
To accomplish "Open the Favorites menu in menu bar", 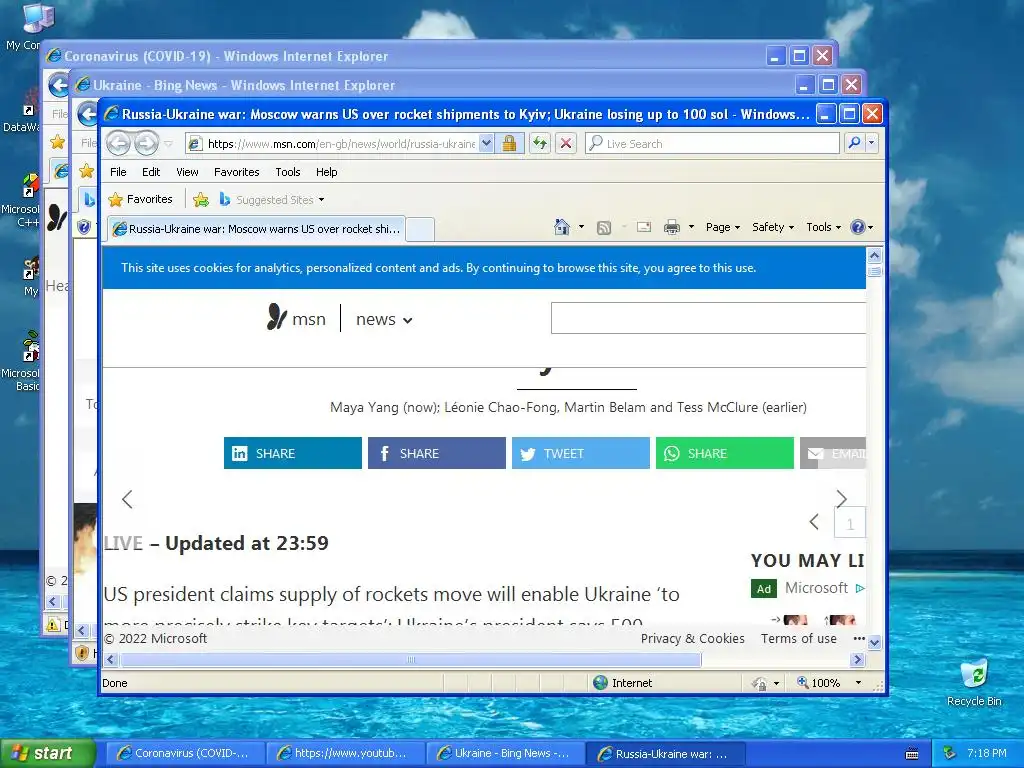I will point(236,172).
